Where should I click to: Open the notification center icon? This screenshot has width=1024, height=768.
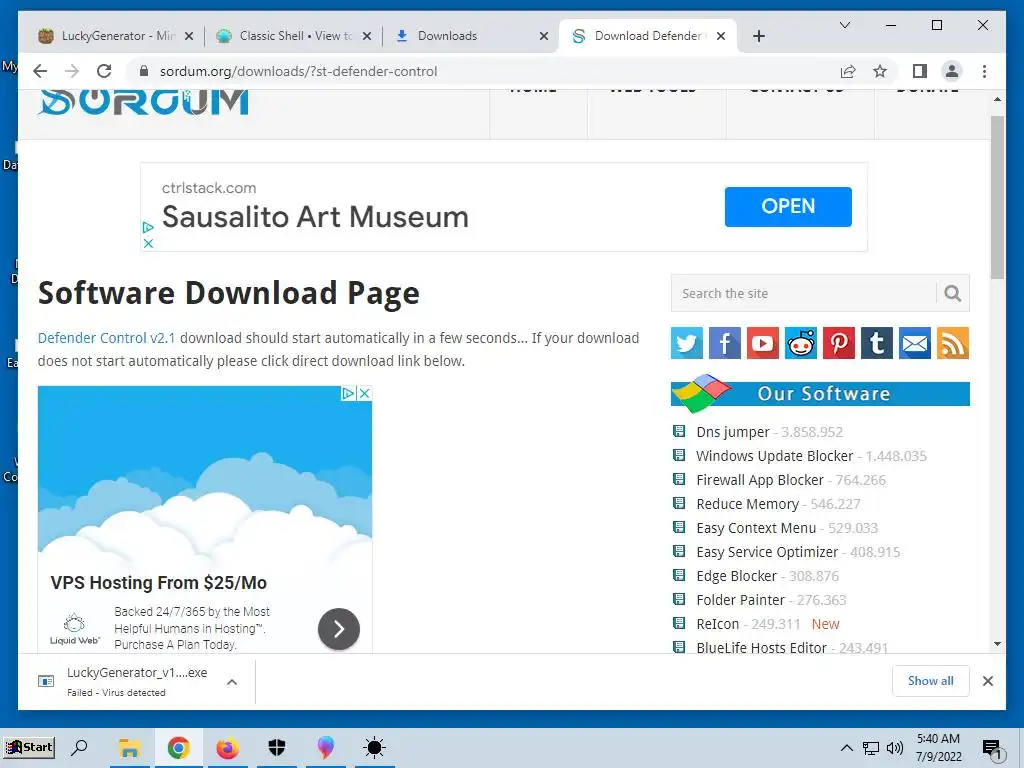[x=991, y=748]
